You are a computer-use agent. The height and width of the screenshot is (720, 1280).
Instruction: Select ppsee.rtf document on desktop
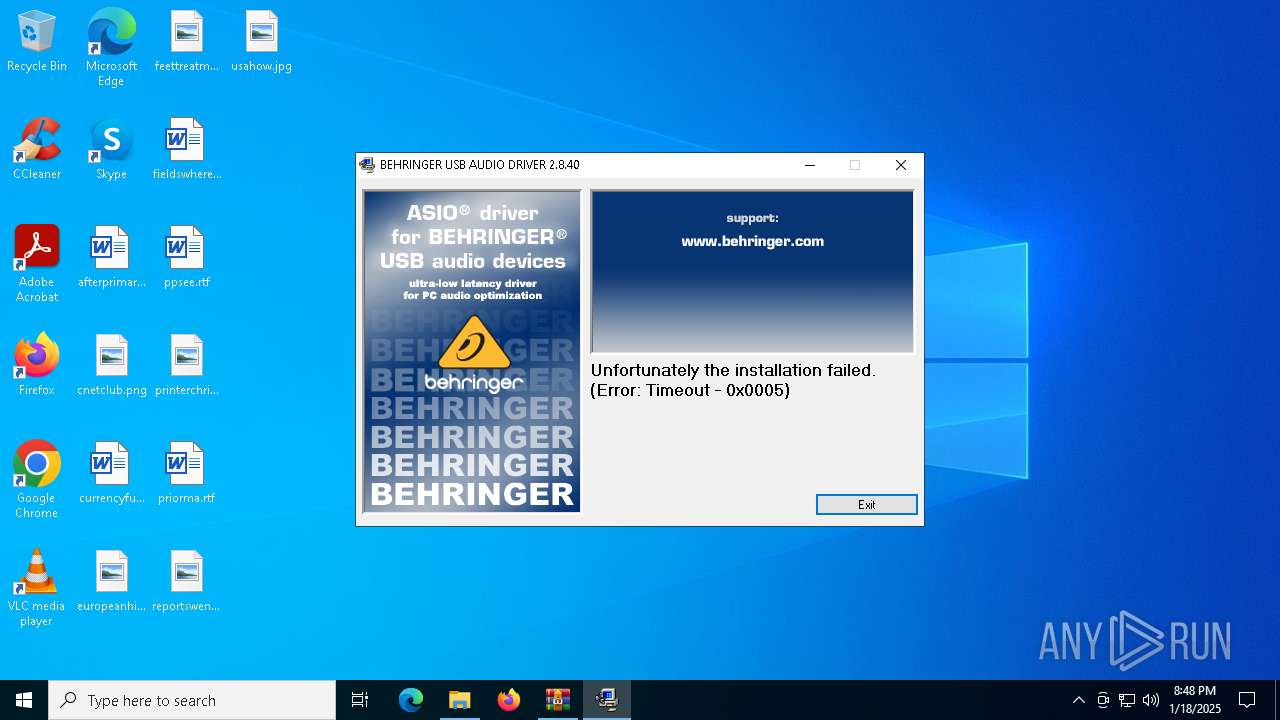click(186, 258)
